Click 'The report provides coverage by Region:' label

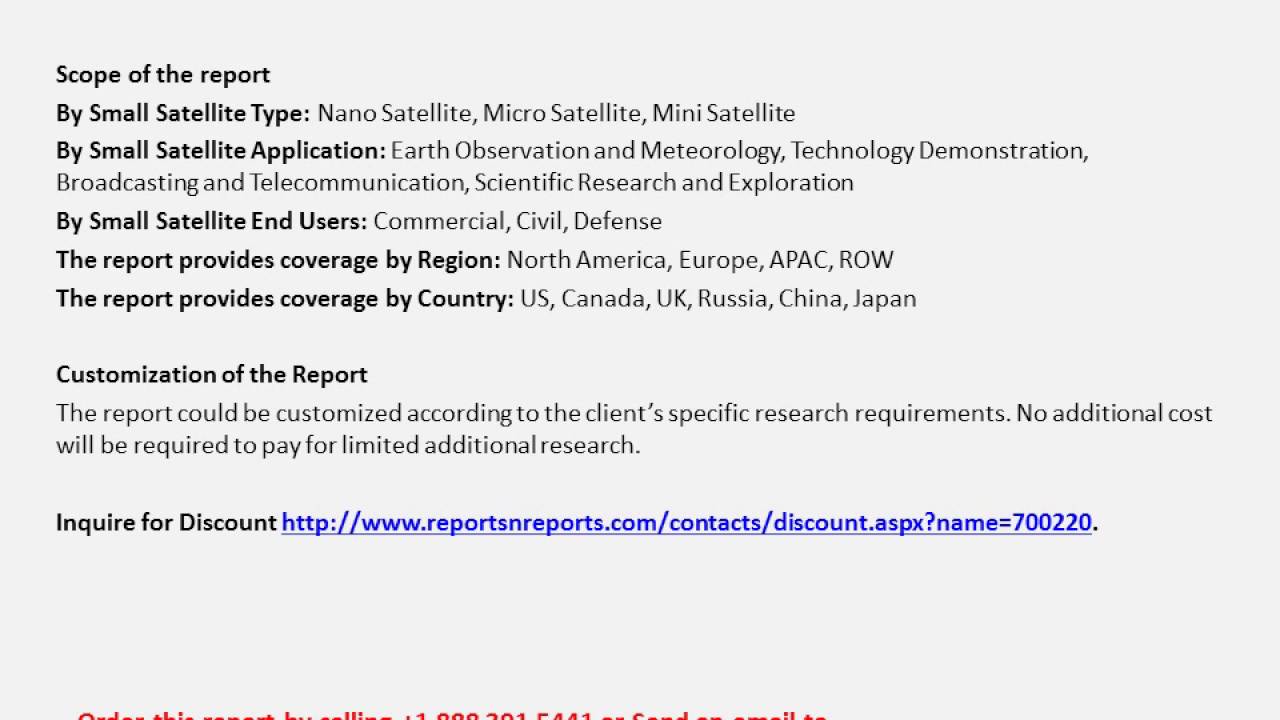[279, 260]
